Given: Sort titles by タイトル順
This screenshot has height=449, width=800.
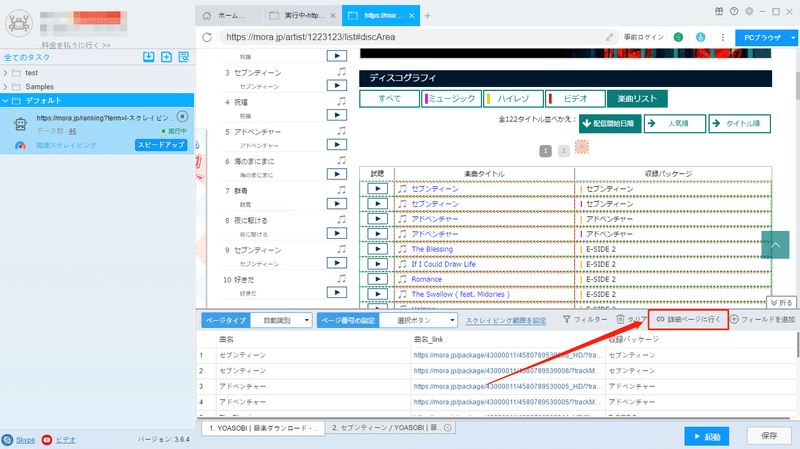Looking at the screenshot, I should click(x=739, y=123).
